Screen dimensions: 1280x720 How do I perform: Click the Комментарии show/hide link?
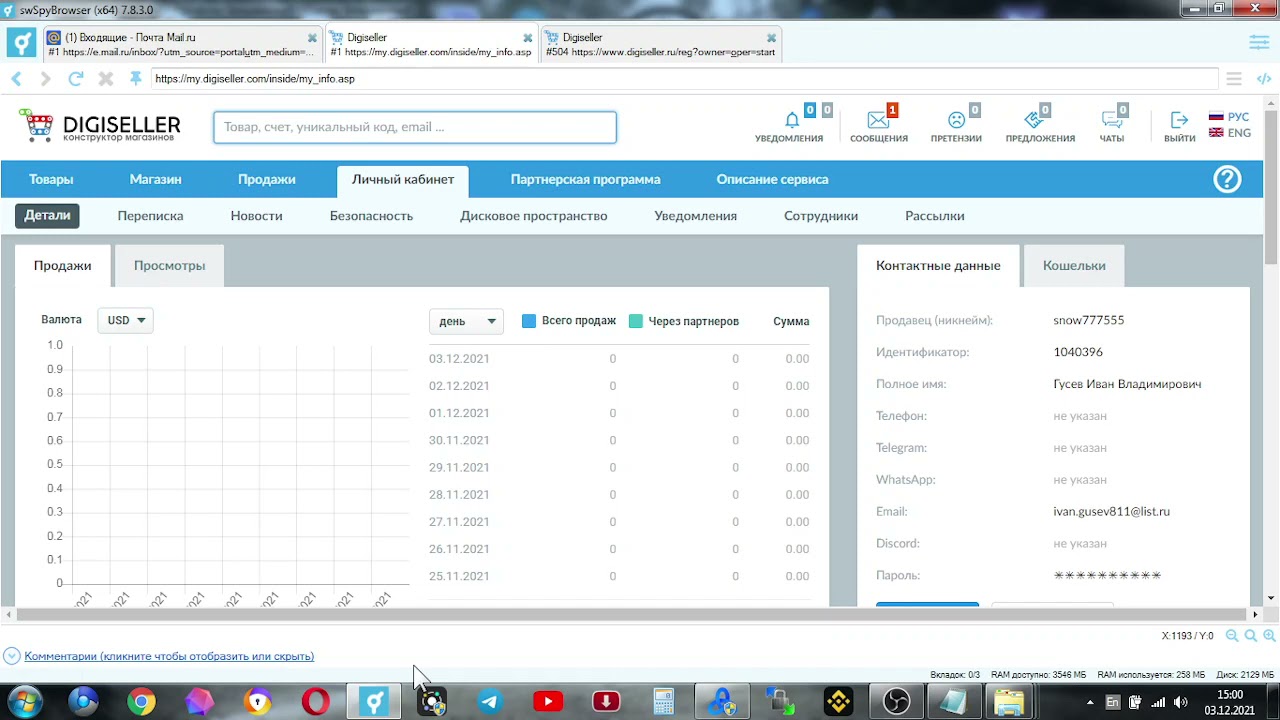pyautogui.click(x=169, y=656)
